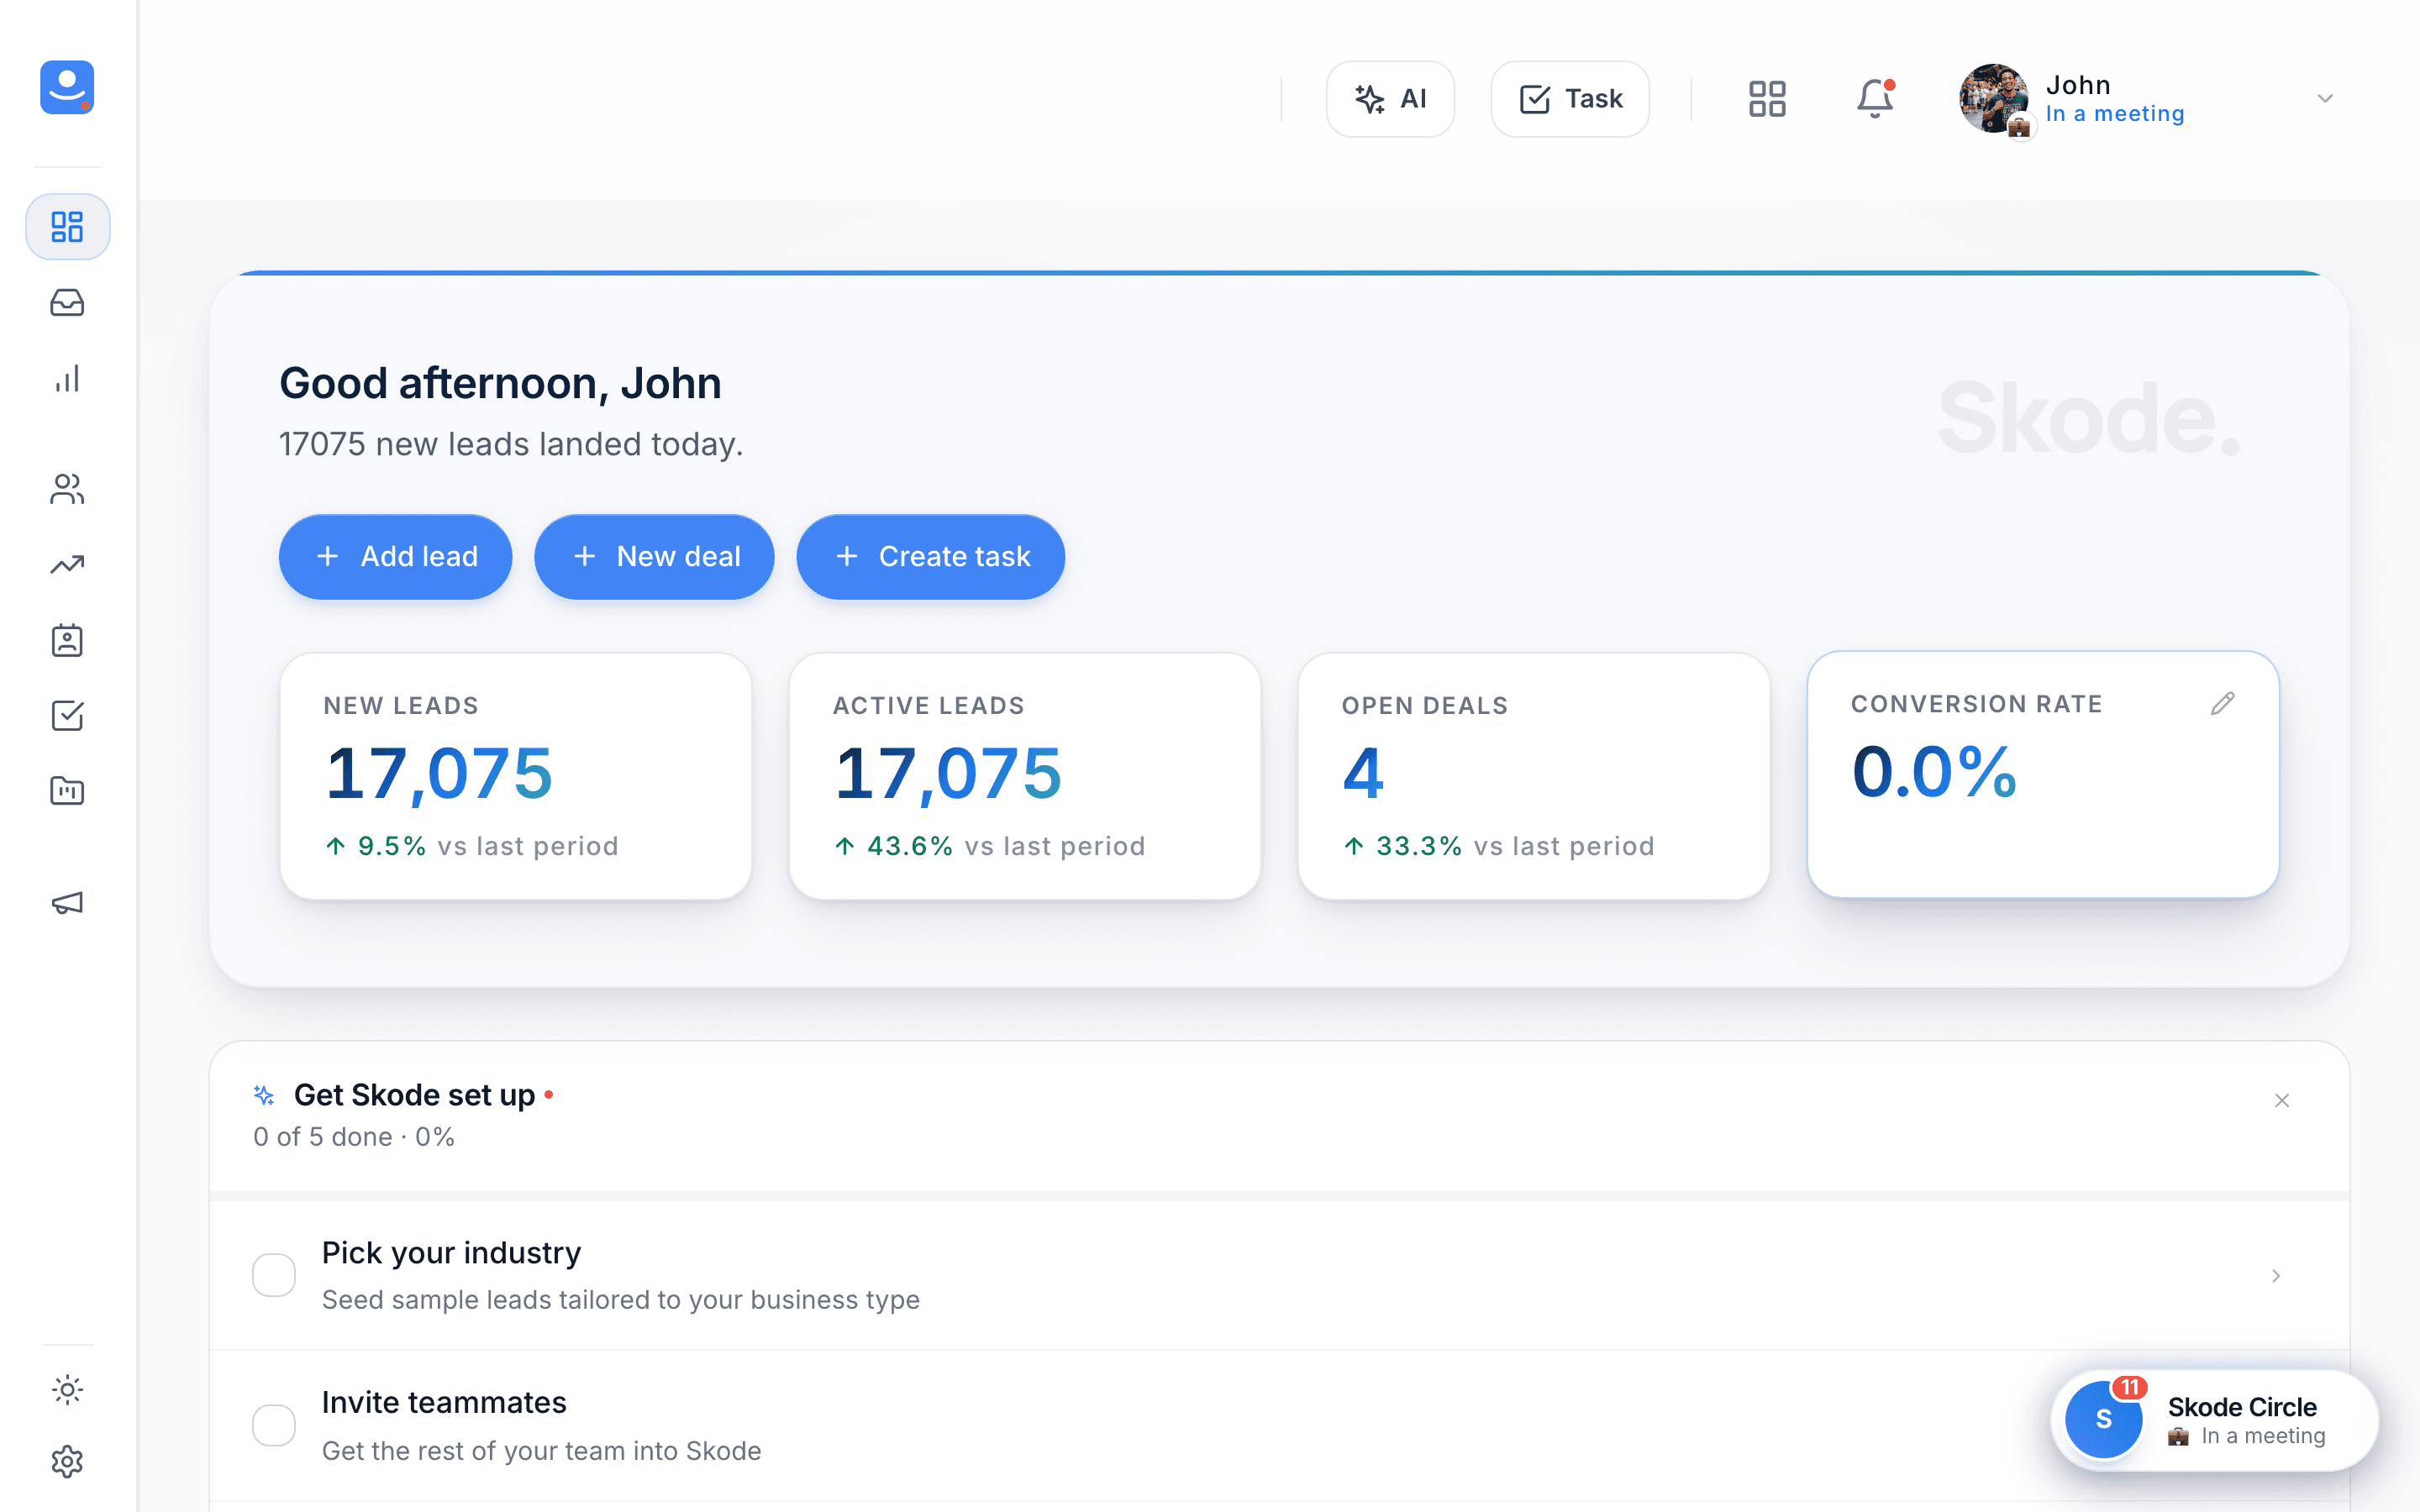2420x1512 pixels.
Task: Click '0 of 5 done · 0%' progress text
Action: pyautogui.click(x=354, y=1137)
